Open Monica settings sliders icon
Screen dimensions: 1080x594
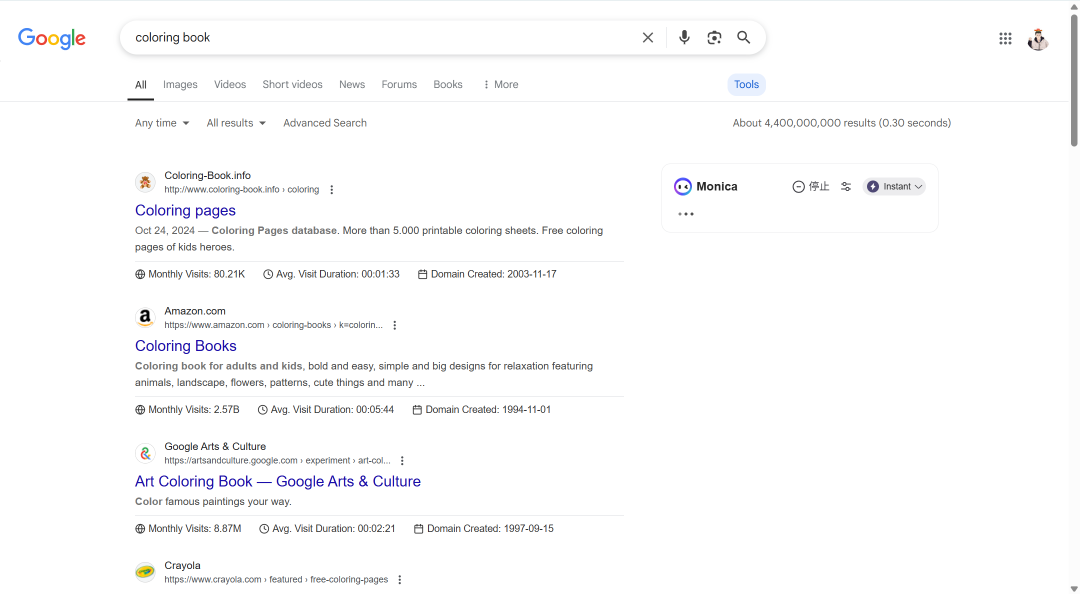(x=846, y=187)
